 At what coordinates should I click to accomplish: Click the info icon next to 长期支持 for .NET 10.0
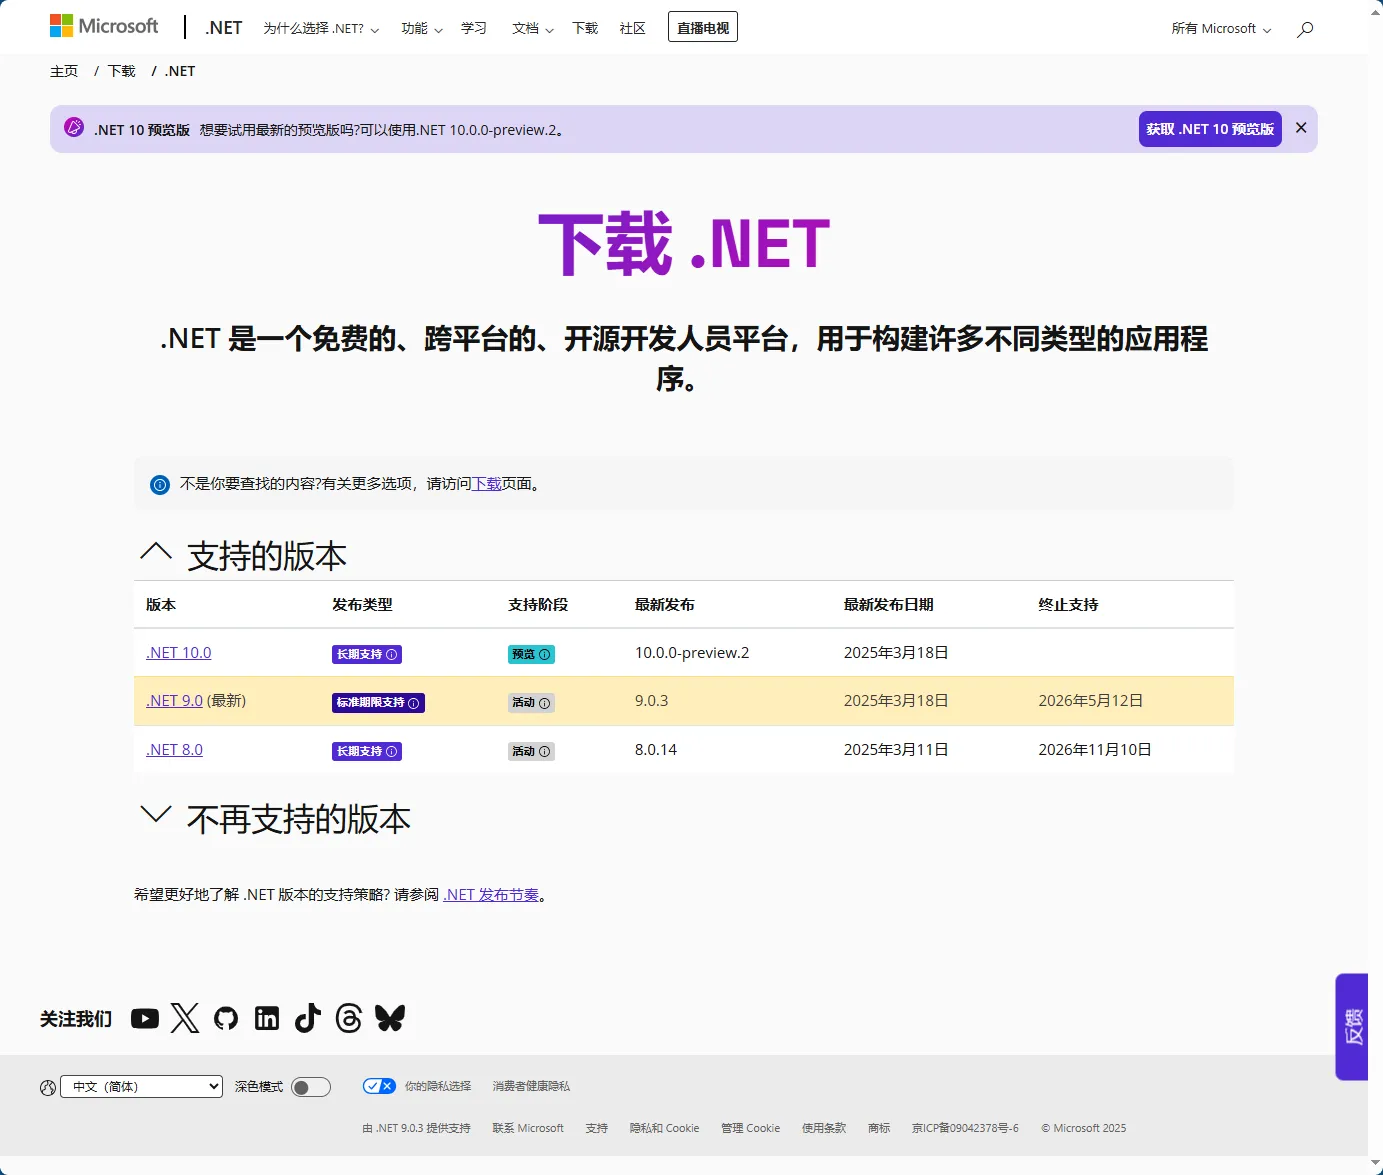[394, 654]
